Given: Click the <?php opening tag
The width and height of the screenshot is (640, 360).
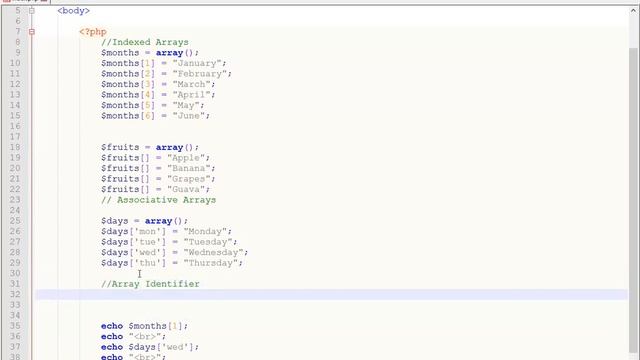Looking at the screenshot, I should point(93,31).
